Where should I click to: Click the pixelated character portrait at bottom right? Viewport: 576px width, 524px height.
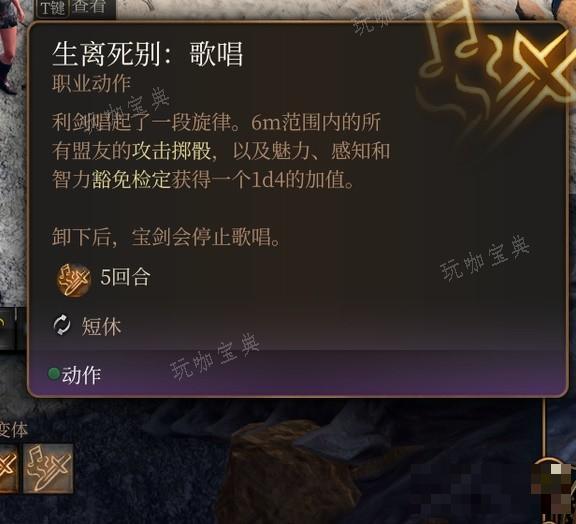pyautogui.click(x=554, y=489)
